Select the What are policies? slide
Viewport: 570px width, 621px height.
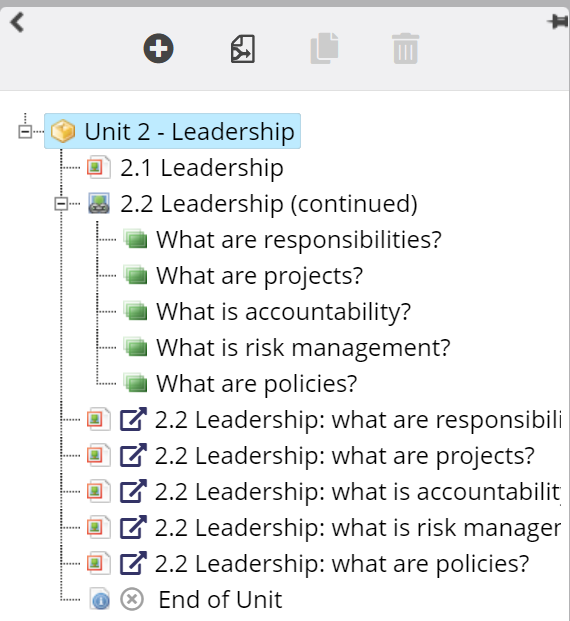[257, 384]
